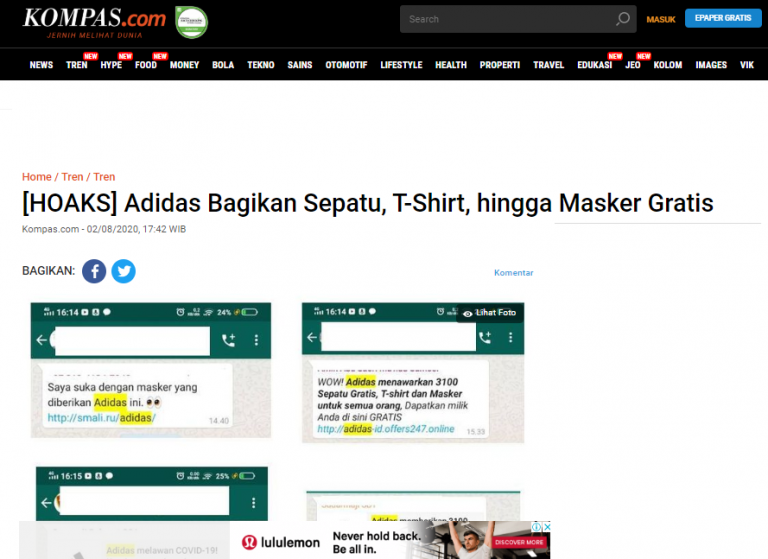Open the IMAGES menu item

(x=711, y=65)
